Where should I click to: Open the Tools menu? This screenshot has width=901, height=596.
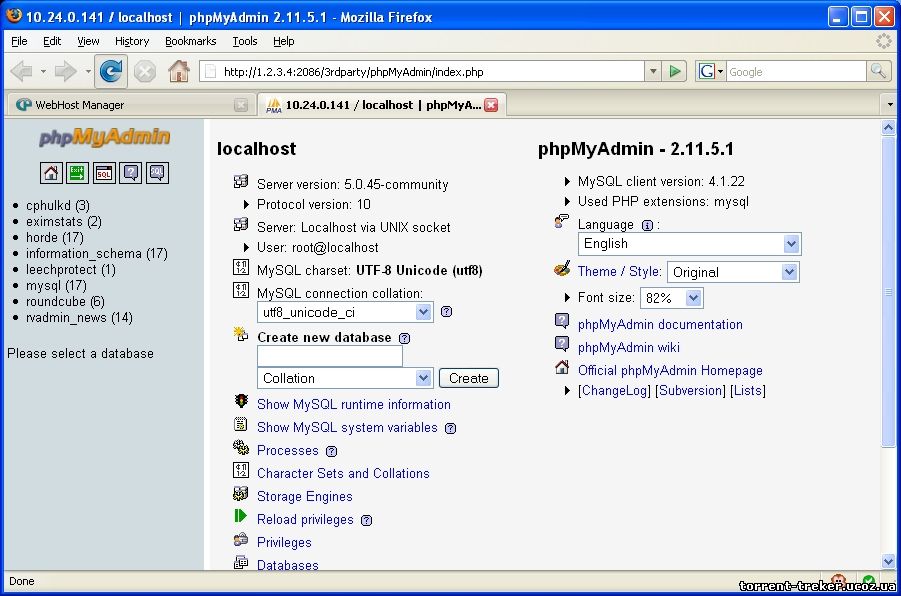245,41
